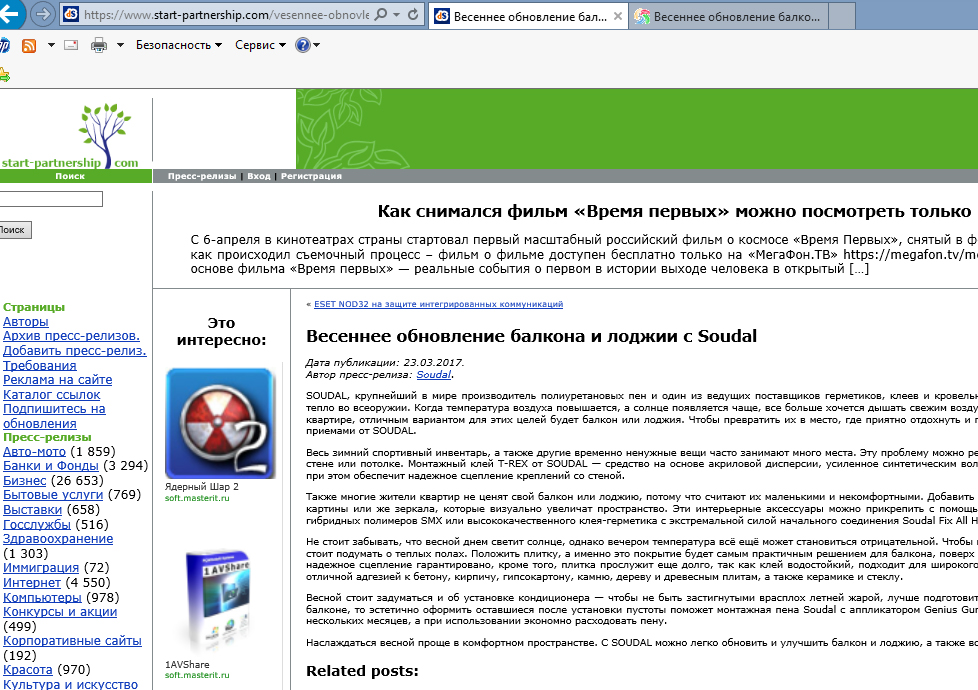Click the printer icon
The image size is (978, 690).
[x=99, y=45]
